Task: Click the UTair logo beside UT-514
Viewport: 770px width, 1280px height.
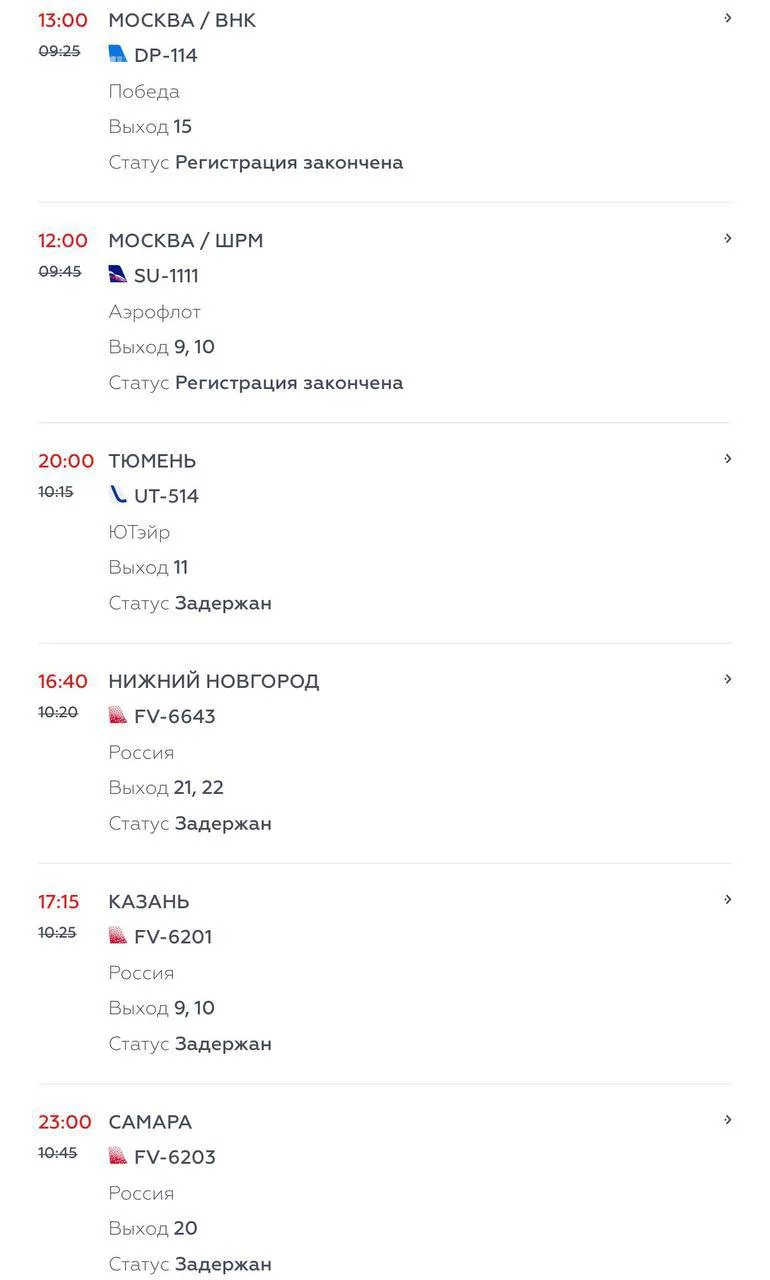Action: click(x=118, y=494)
